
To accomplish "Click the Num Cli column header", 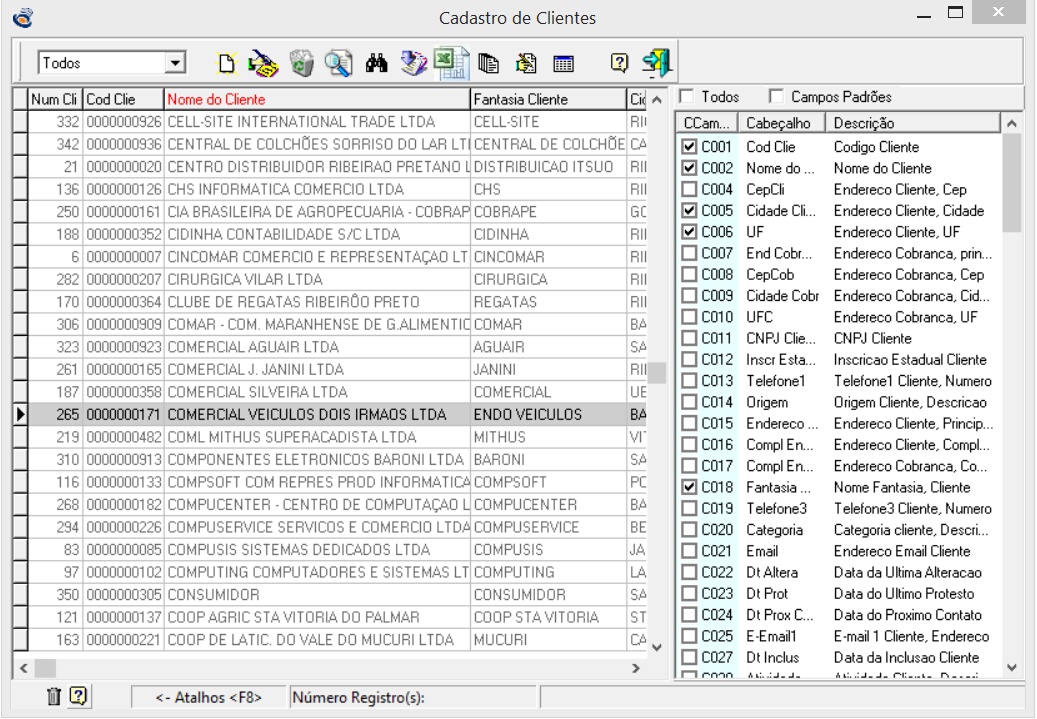I will pos(55,99).
